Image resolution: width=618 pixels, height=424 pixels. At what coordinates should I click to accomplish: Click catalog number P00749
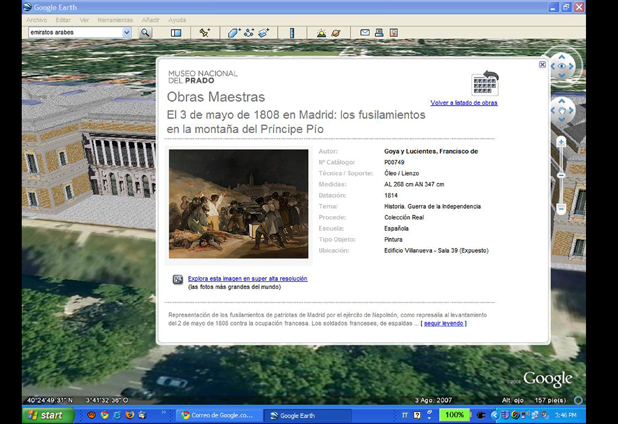tap(394, 162)
